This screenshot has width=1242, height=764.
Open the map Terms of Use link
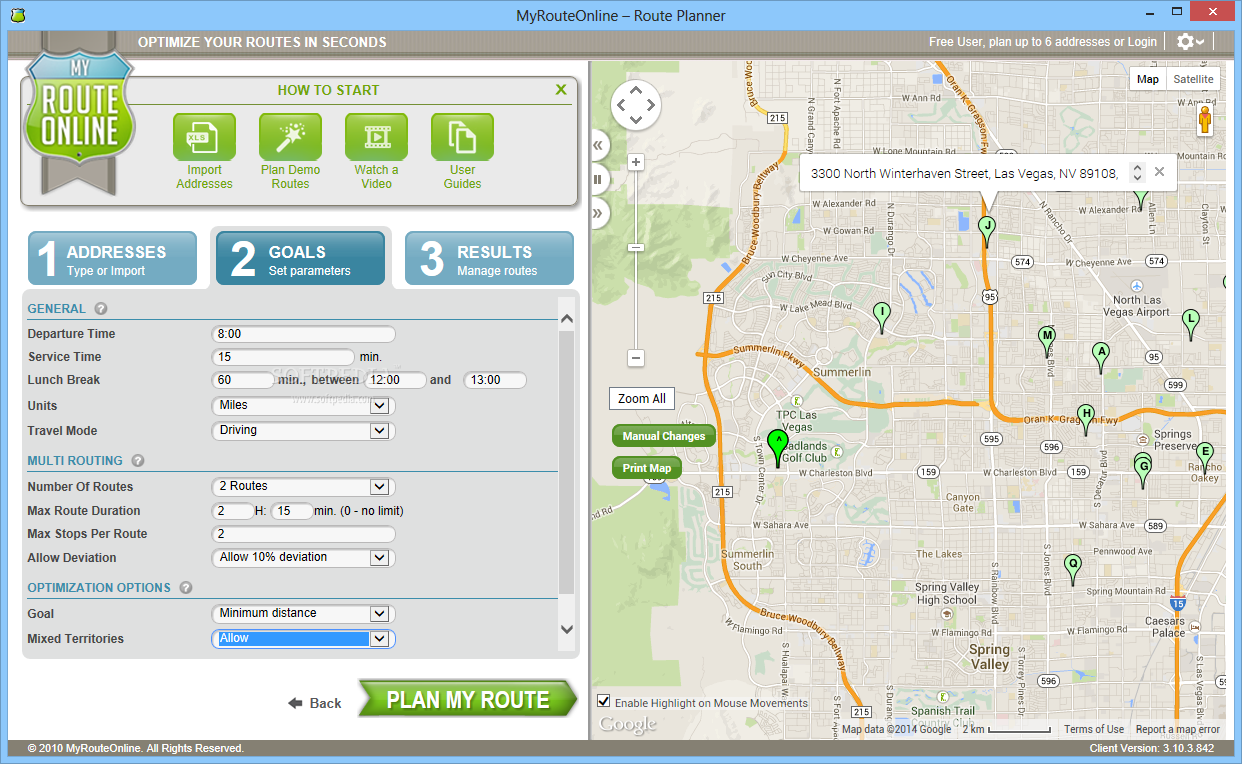click(1094, 730)
